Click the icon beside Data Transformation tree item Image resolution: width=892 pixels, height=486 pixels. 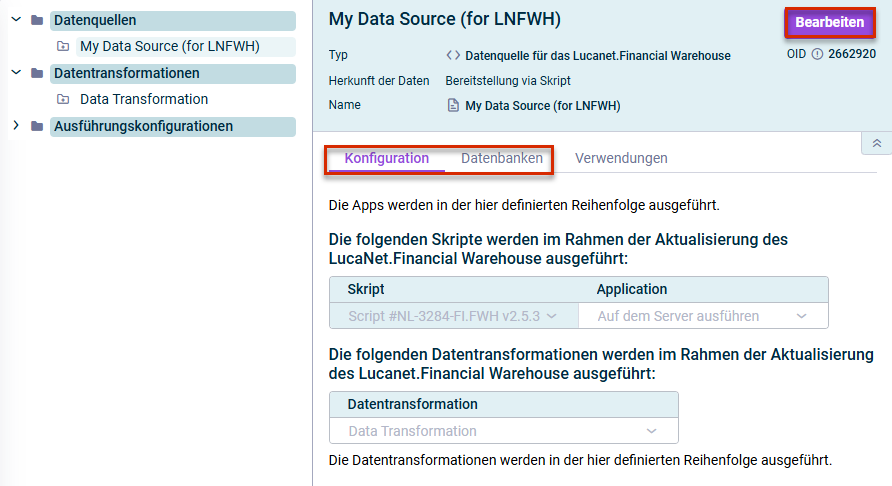coord(63,100)
